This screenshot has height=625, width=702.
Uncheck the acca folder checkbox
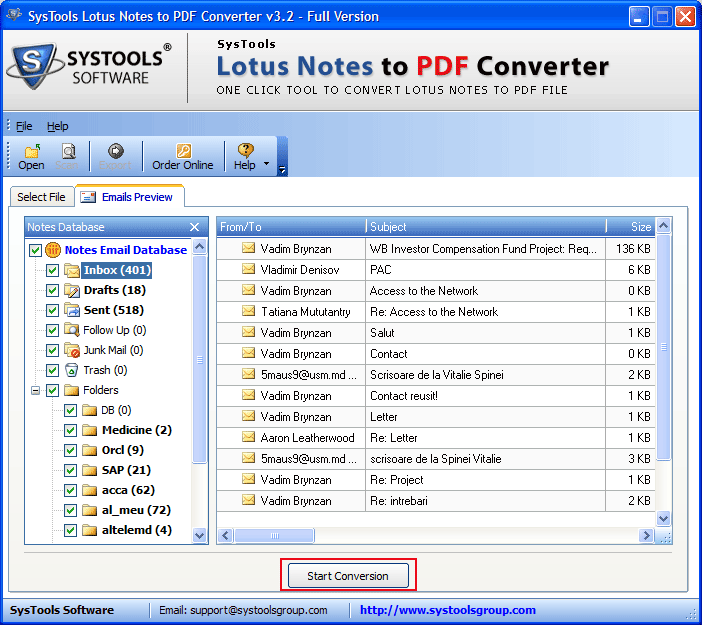point(70,490)
